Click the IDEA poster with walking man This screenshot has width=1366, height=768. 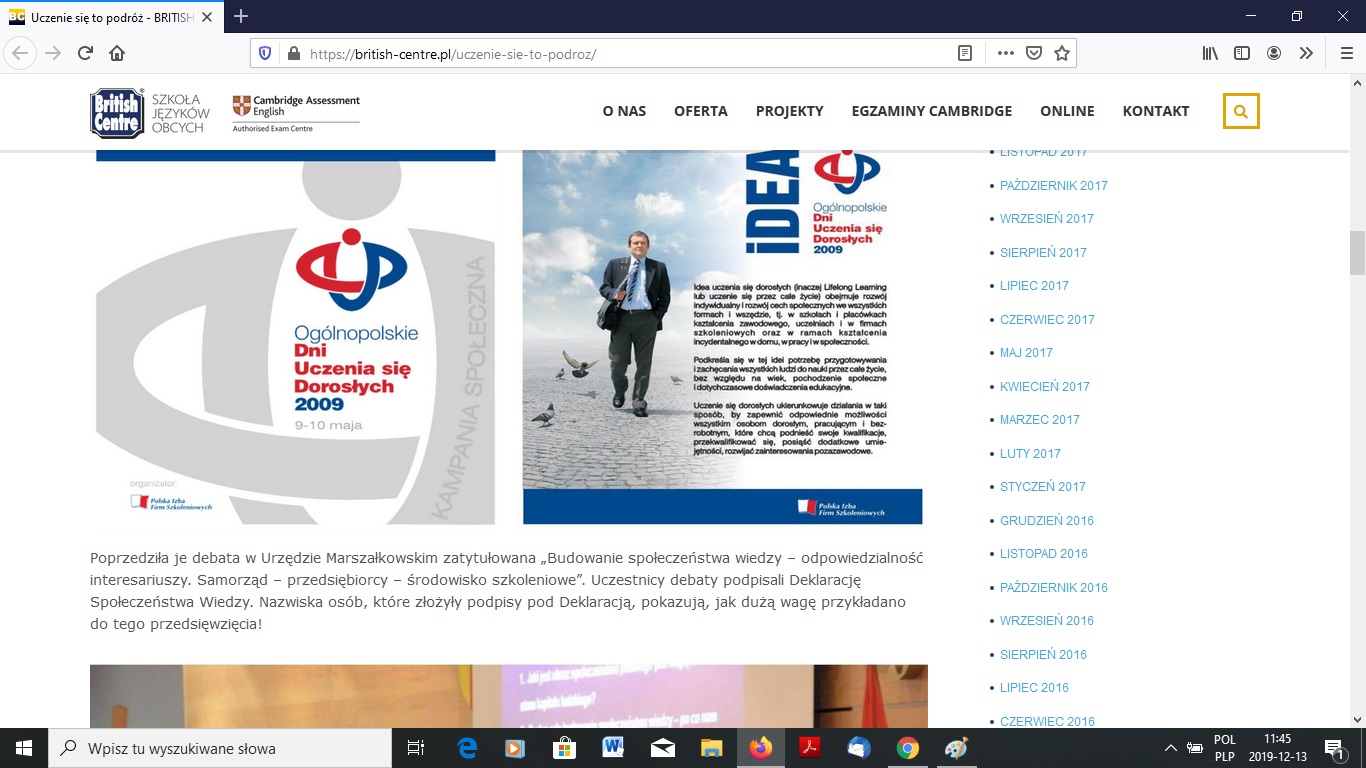[723, 337]
